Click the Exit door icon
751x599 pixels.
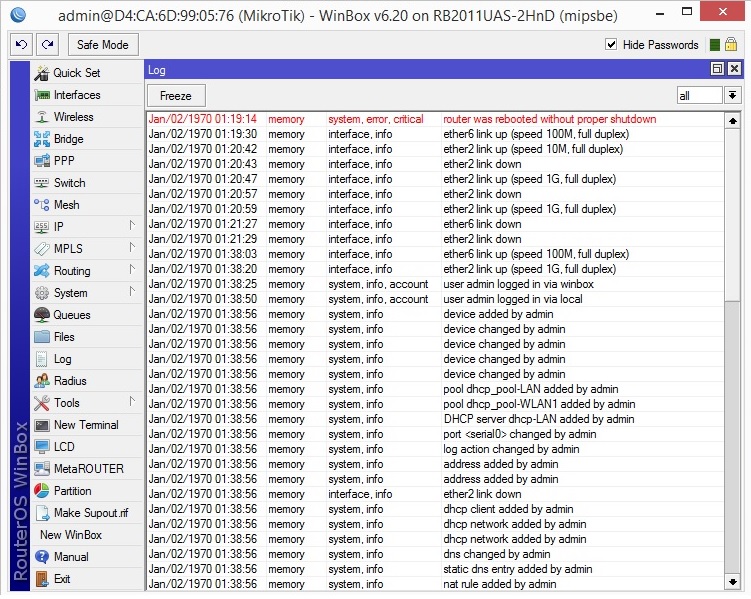(42, 579)
